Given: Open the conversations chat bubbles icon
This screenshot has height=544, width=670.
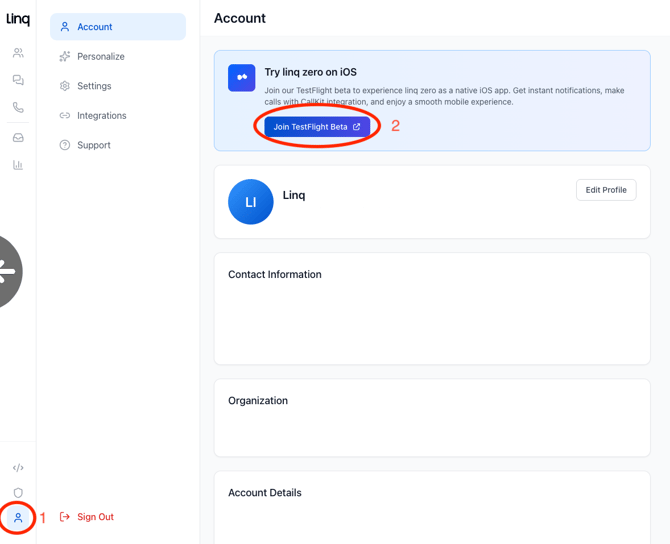Looking at the screenshot, I should point(18,80).
